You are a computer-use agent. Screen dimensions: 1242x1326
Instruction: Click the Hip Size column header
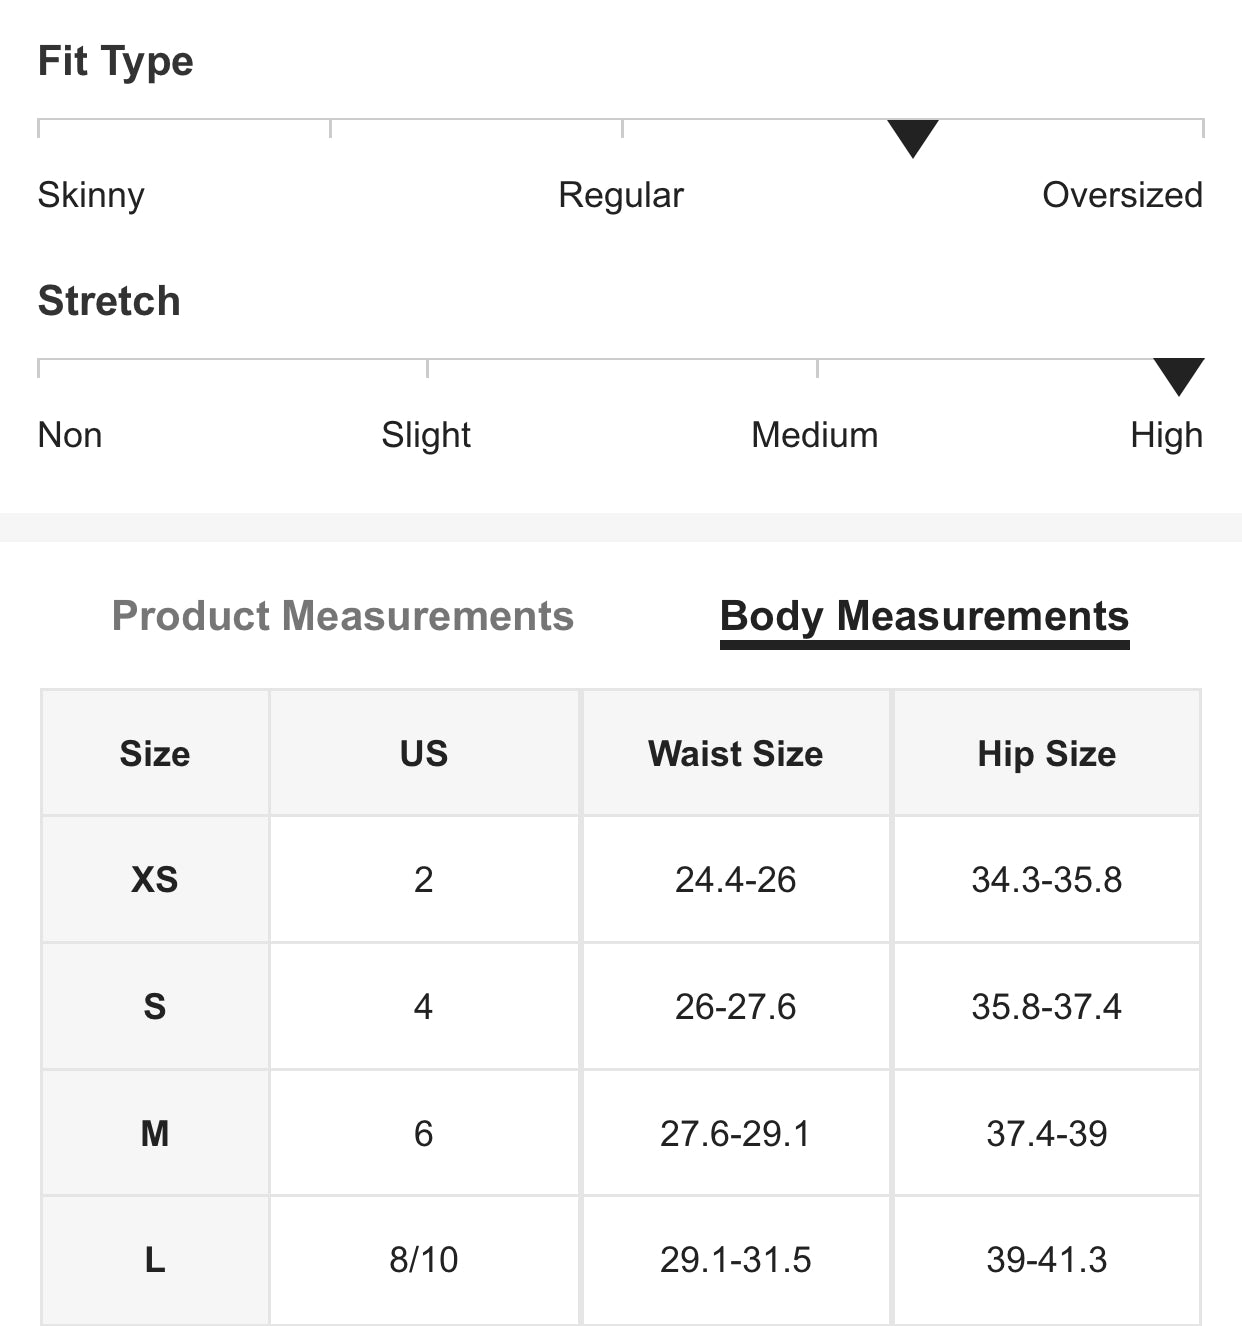pos(1046,753)
